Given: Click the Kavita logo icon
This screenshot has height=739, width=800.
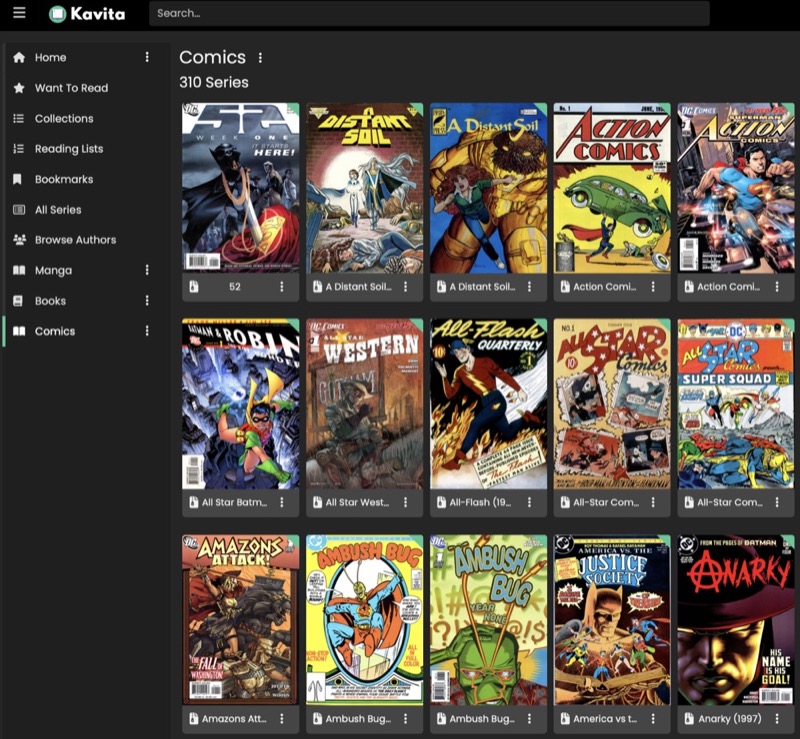Looking at the screenshot, I should pos(58,14).
